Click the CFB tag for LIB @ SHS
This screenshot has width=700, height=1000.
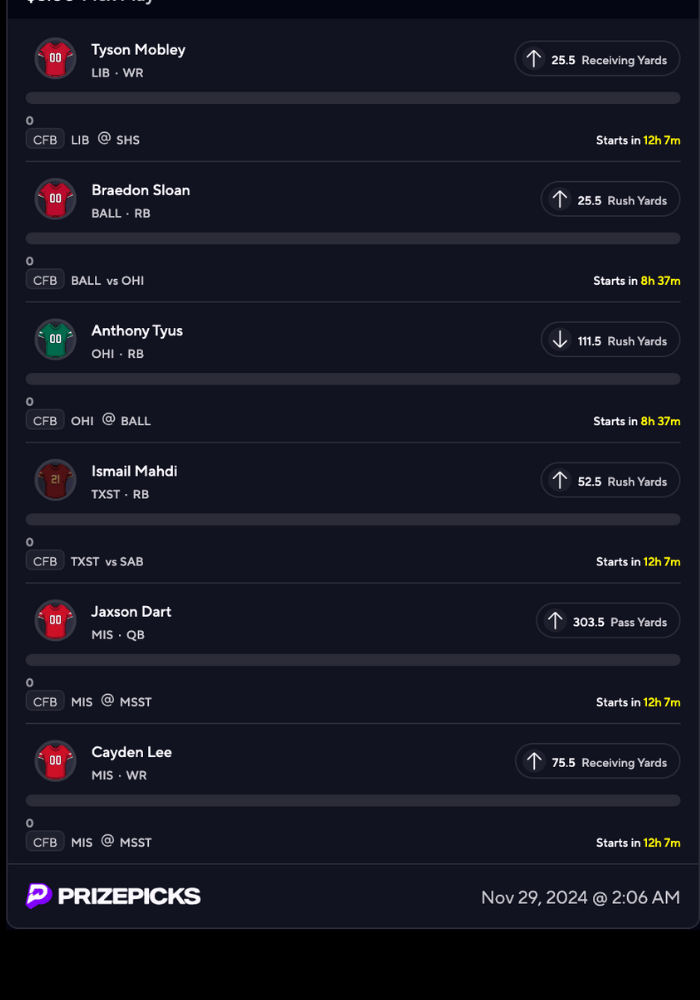[x=45, y=139]
